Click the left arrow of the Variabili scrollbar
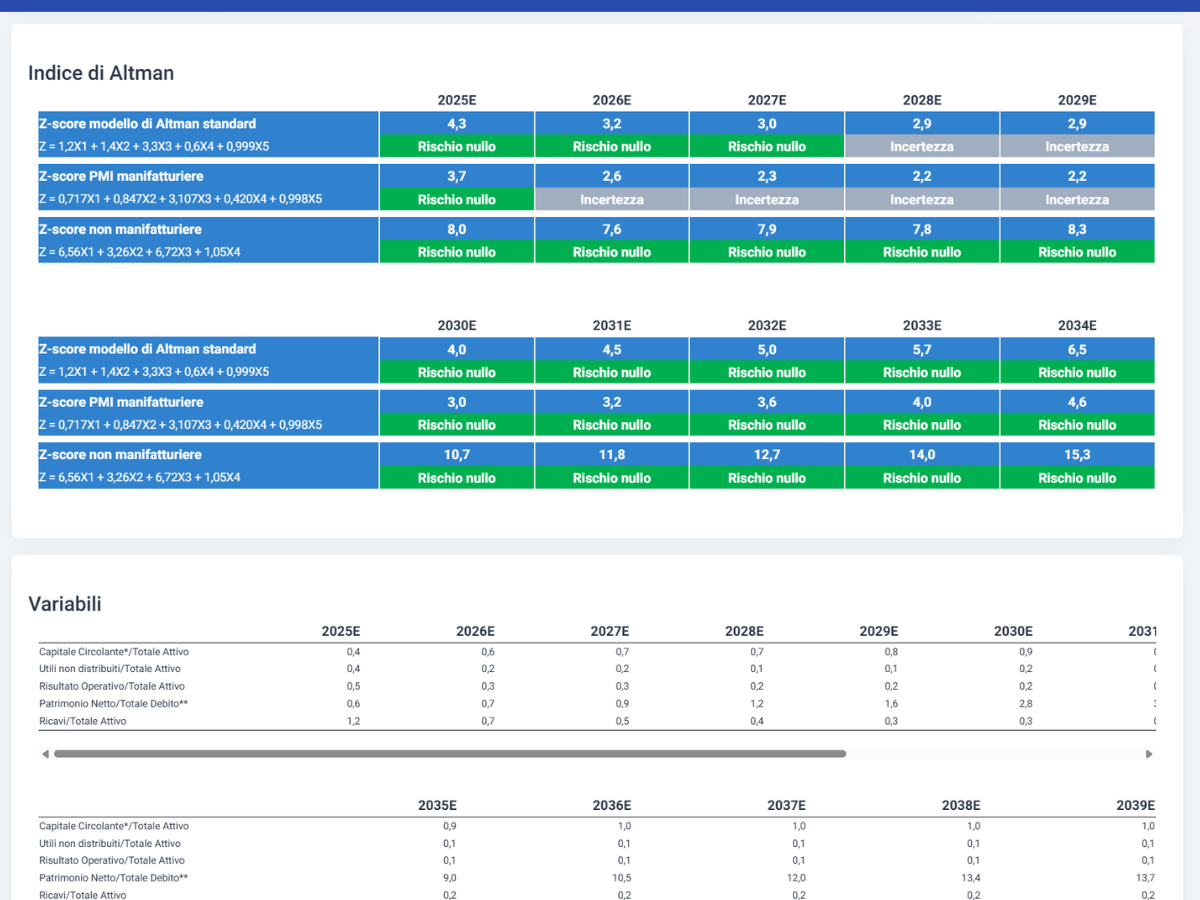The image size is (1200, 900). click(45, 754)
